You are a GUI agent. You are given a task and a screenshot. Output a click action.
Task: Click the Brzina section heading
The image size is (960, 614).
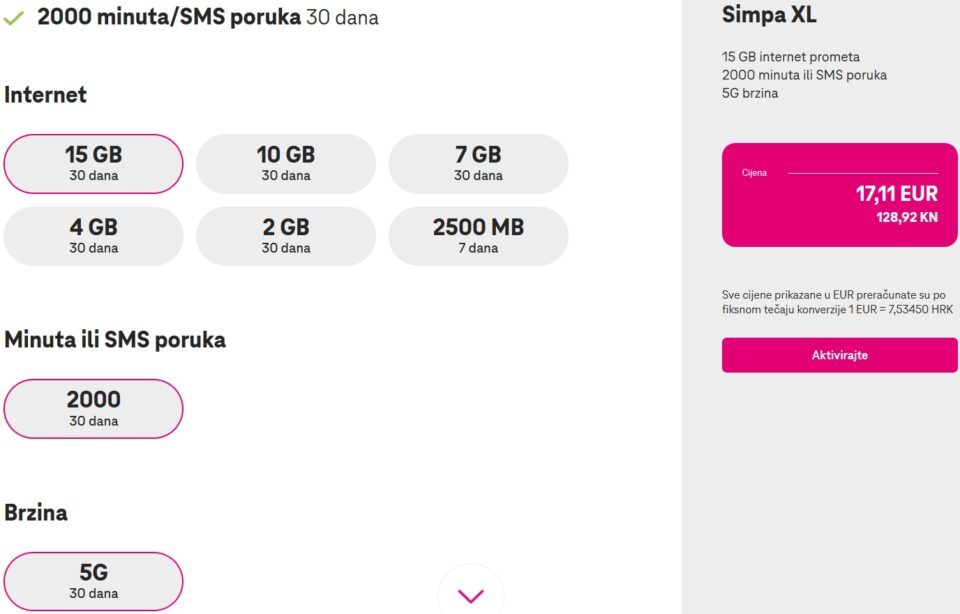(x=36, y=513)
